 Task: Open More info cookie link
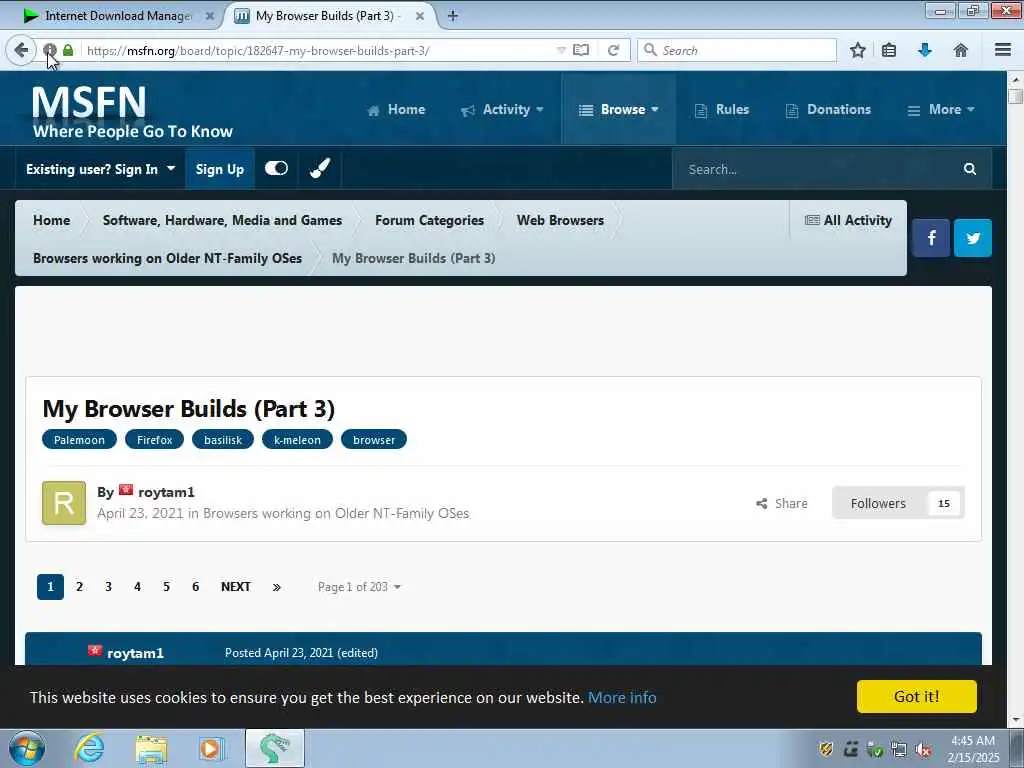[622, 697]
